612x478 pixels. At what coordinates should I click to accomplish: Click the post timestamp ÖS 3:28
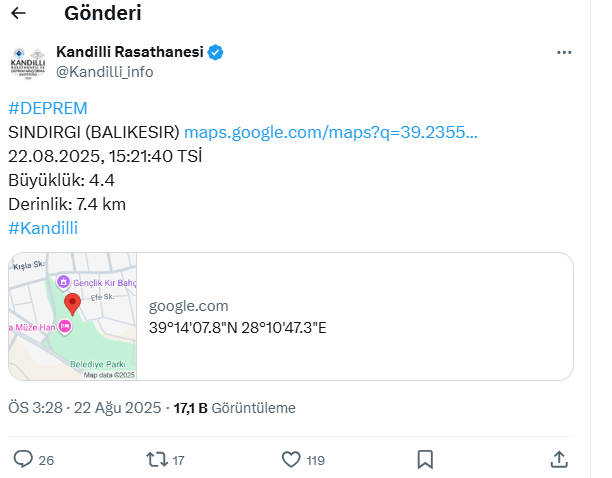[36, 408]
